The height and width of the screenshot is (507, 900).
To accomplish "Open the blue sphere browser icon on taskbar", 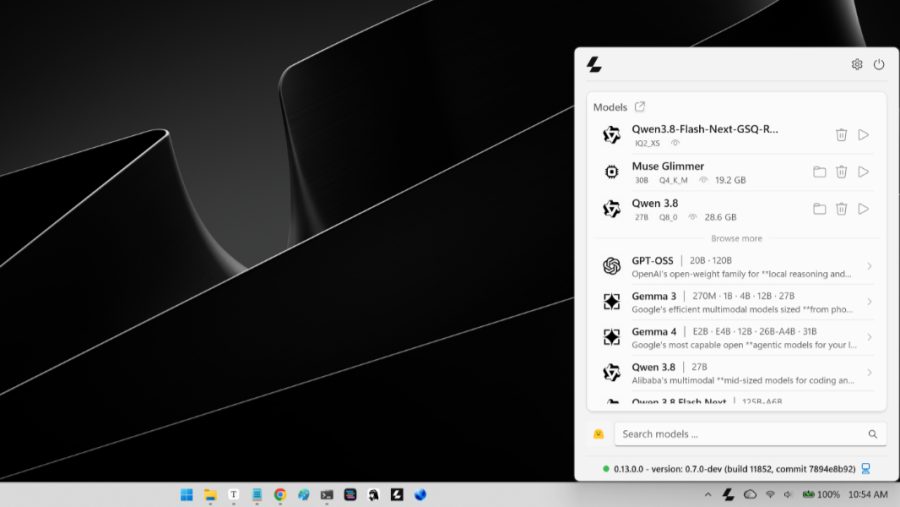I will [x=420, y=495].
